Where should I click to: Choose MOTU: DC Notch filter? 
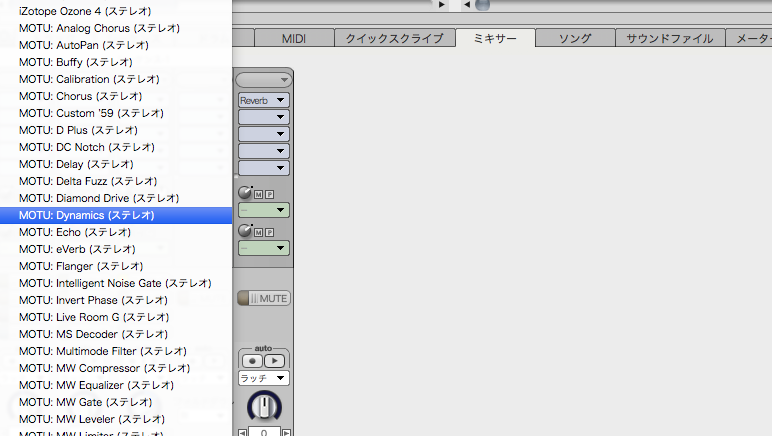(x=116, y=147)
